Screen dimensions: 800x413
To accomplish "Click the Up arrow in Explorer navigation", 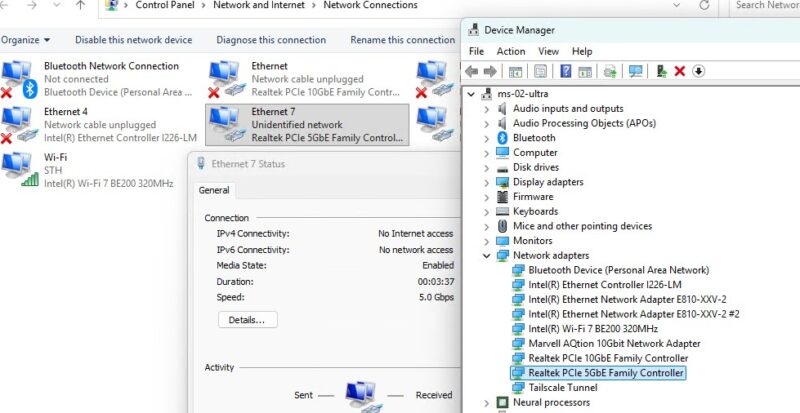I will 80,5.
